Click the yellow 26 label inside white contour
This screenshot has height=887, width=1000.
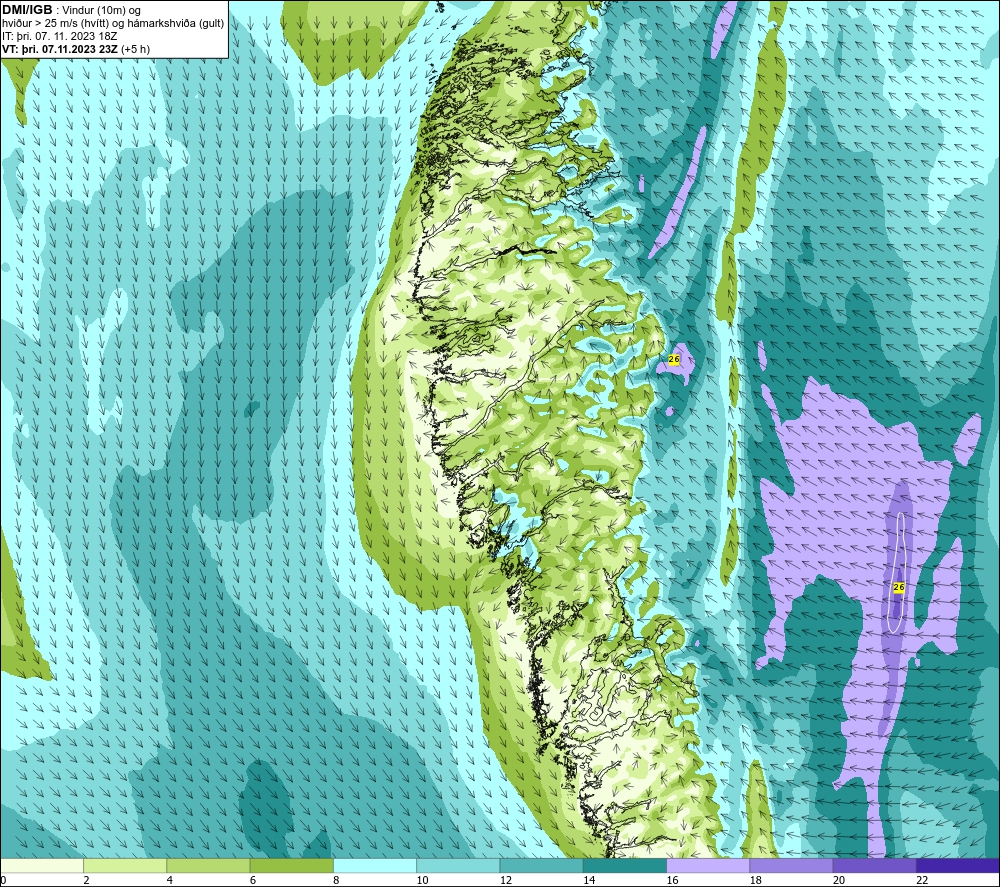pos(899,587)
